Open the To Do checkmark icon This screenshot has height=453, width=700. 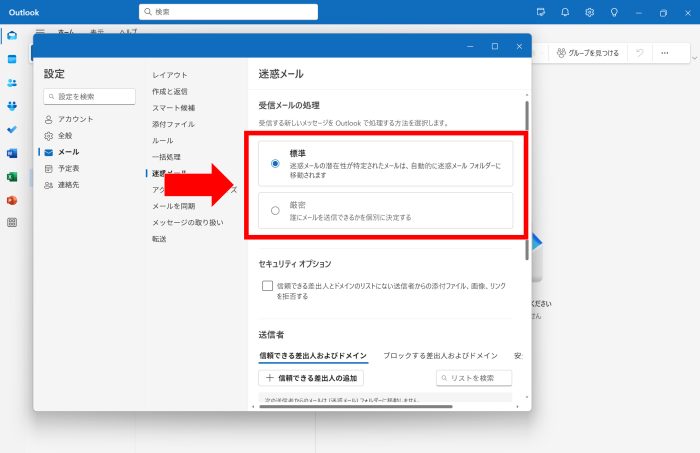click(x=12, y=129)
